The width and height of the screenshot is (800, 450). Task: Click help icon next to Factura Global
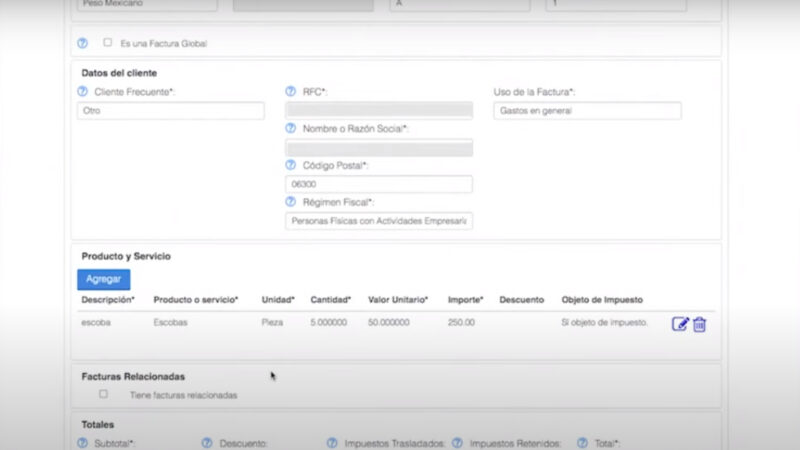[83, 43]
